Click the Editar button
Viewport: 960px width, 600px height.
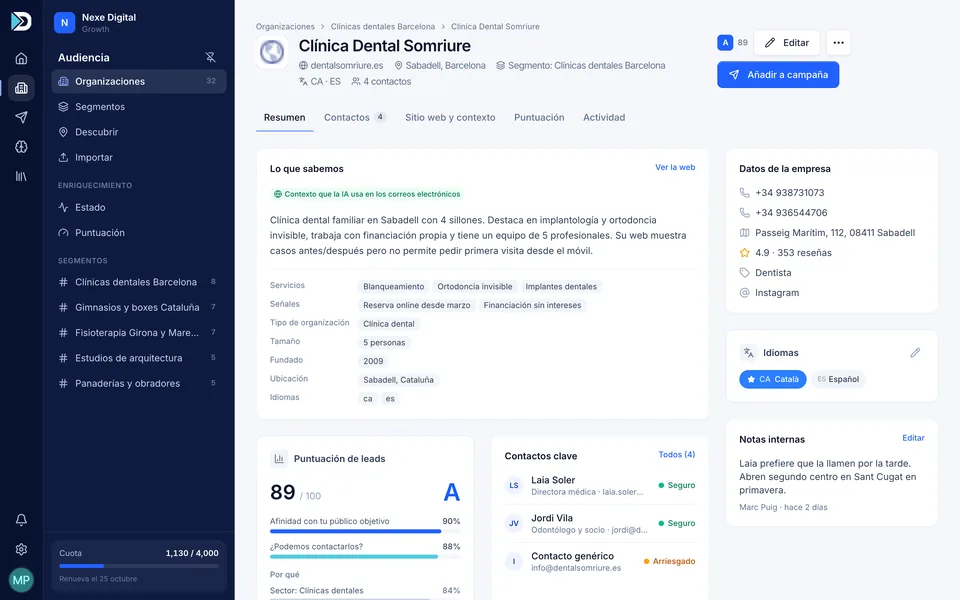point(787,43)
